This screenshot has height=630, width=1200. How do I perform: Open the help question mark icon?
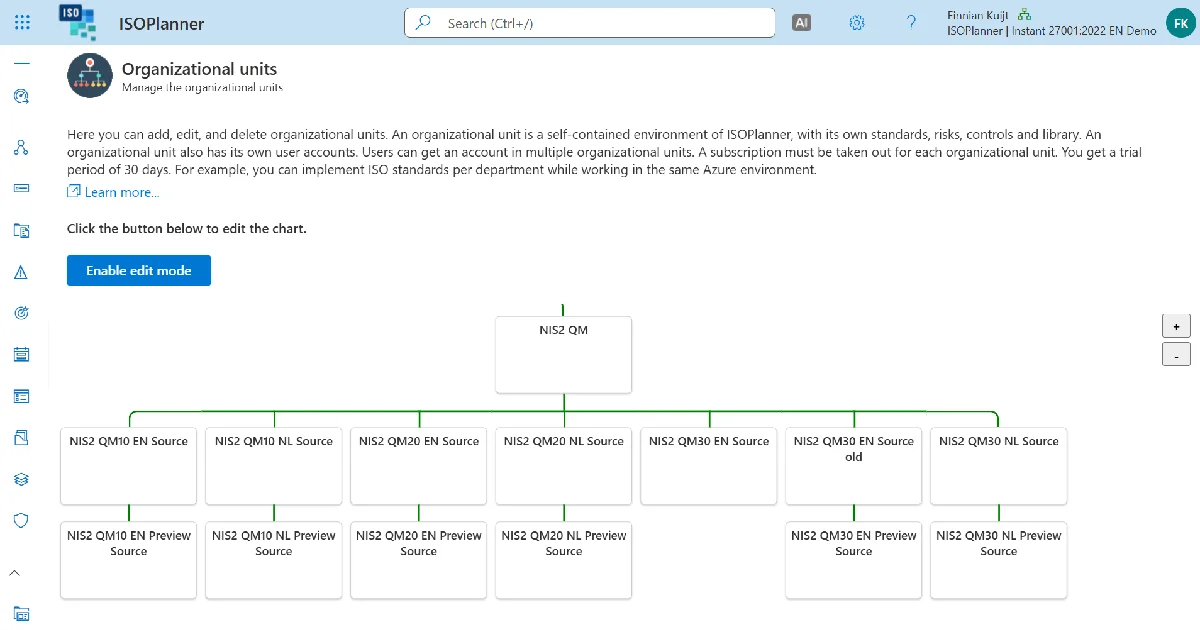912,22
